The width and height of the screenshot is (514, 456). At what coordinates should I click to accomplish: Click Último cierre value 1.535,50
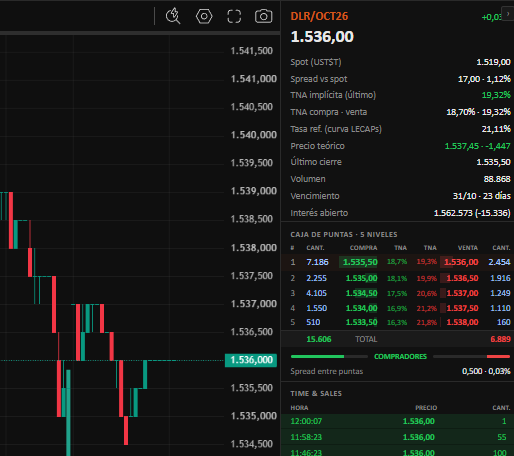click(493, 162)
